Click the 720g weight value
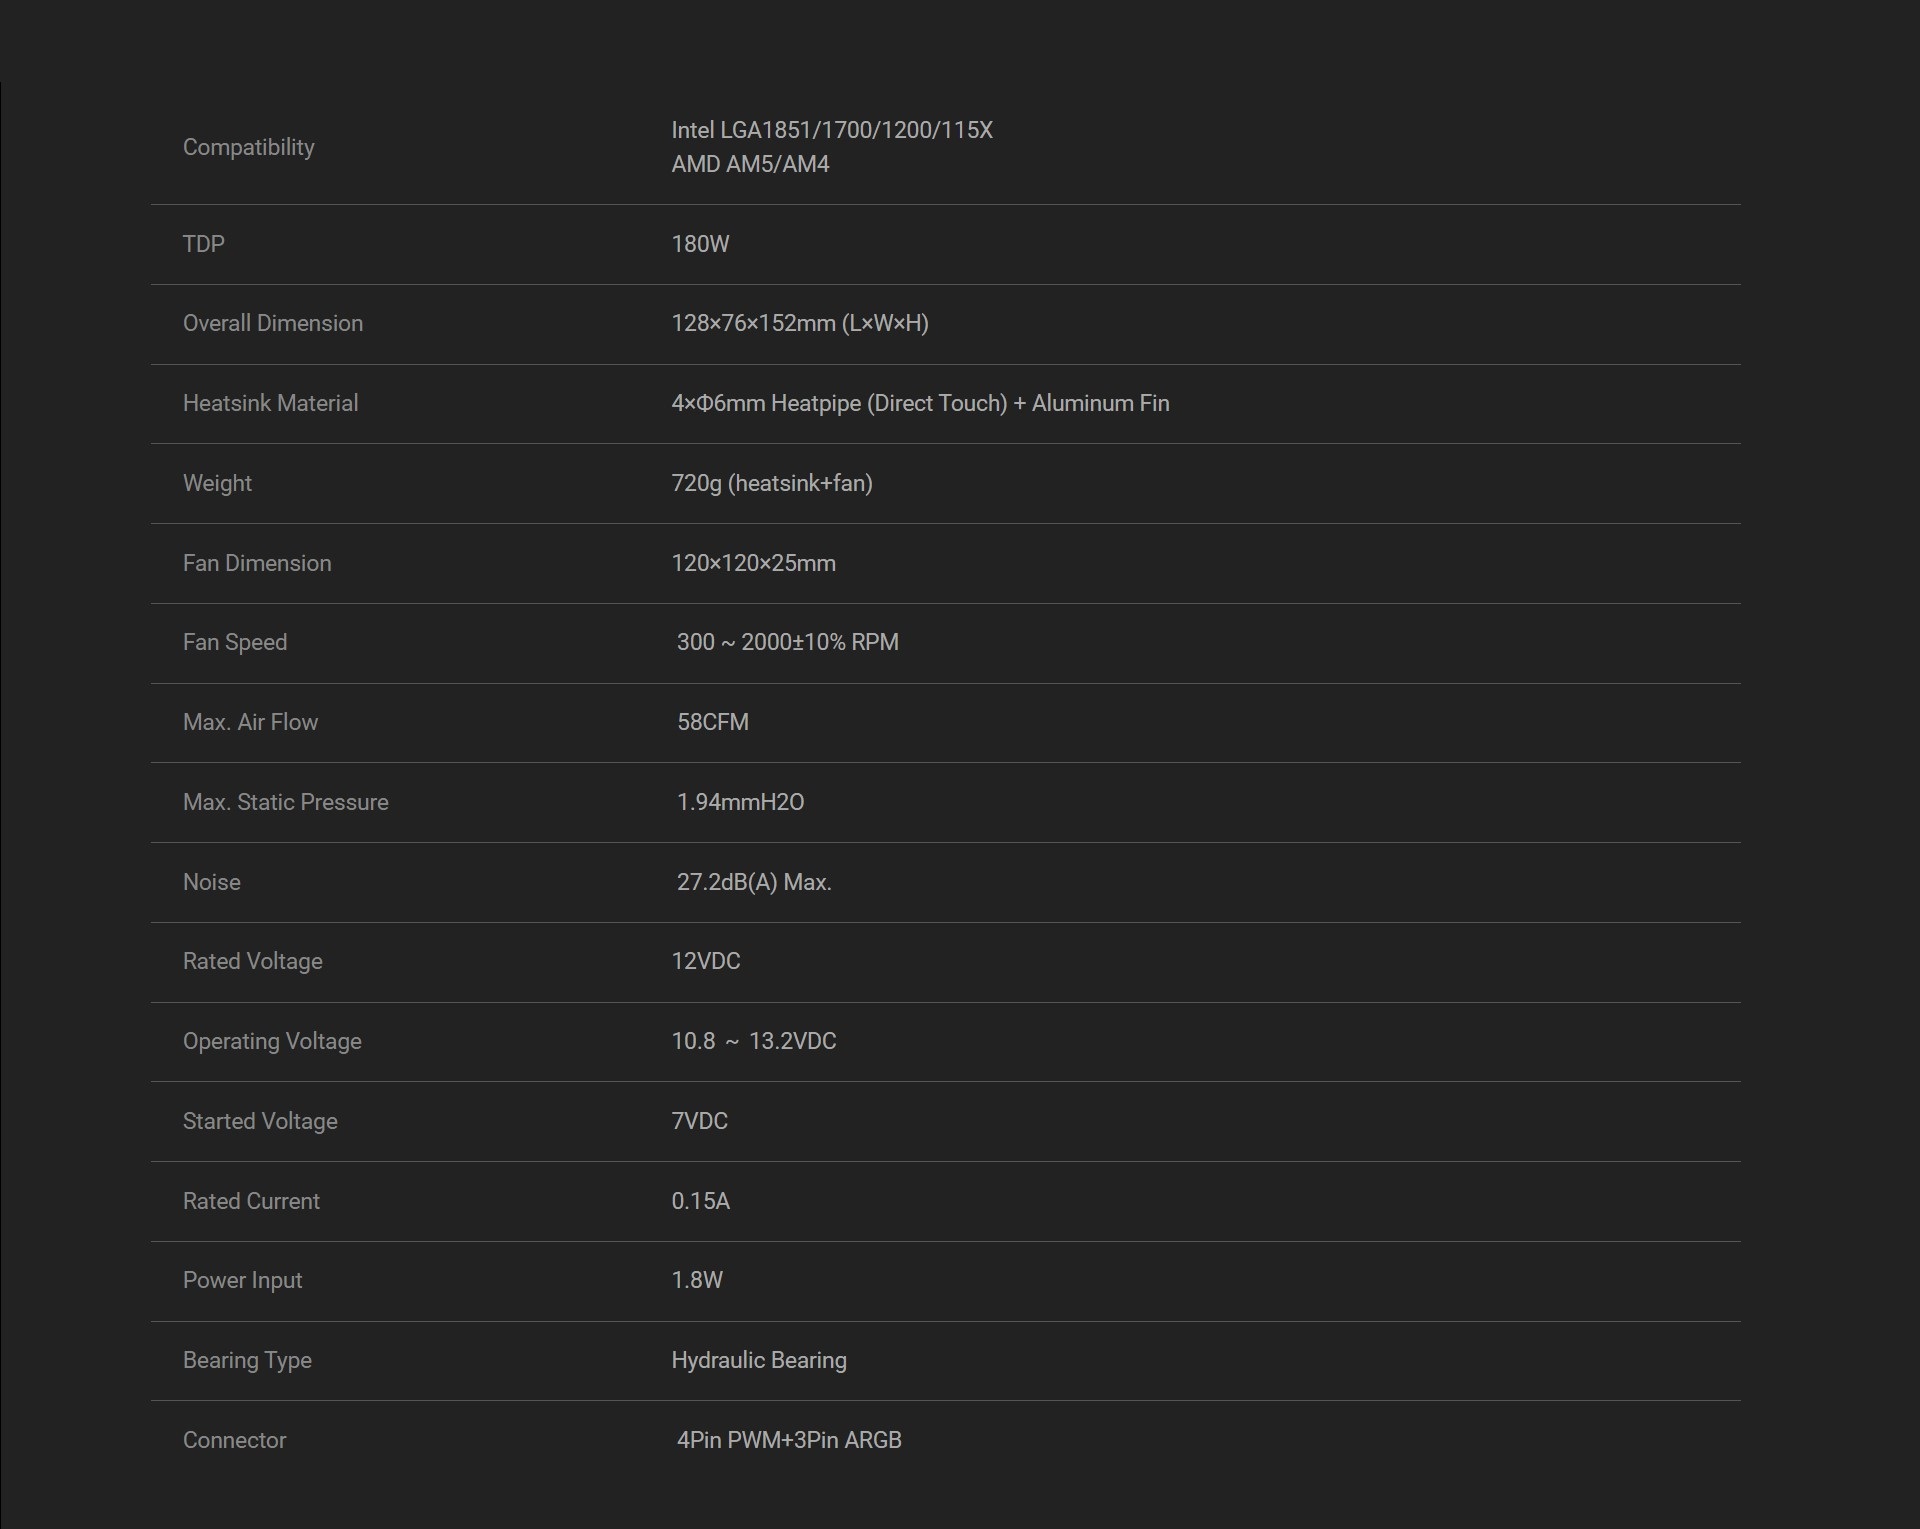The height and width of the screenshot is (1529, 1920). click(771, 483)
